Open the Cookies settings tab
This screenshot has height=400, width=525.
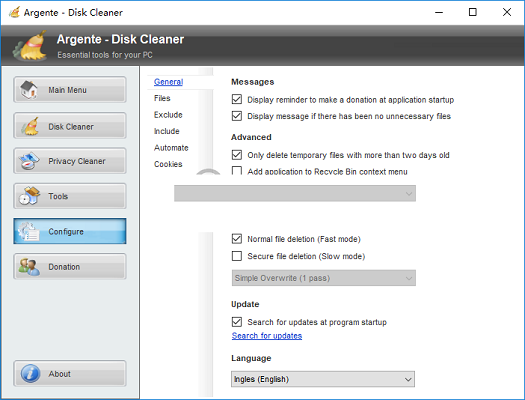point(168,164)
